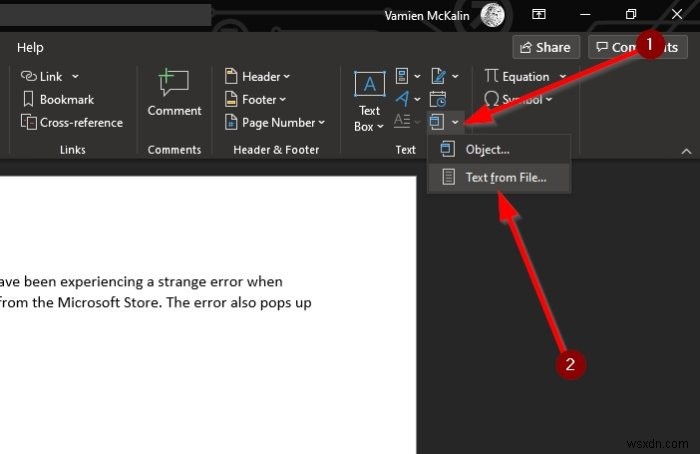
Task: Collapse the ribbon with the chevron
Action: click(x=686, y=150)
